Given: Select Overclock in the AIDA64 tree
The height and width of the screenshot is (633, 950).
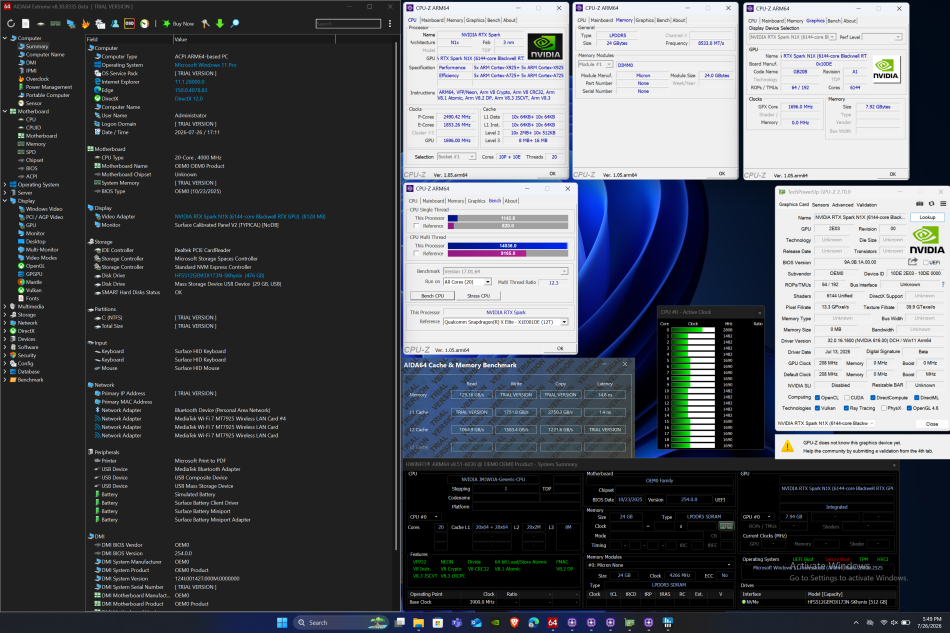Looking at the screenshot, I should click(x=37, y=79).
